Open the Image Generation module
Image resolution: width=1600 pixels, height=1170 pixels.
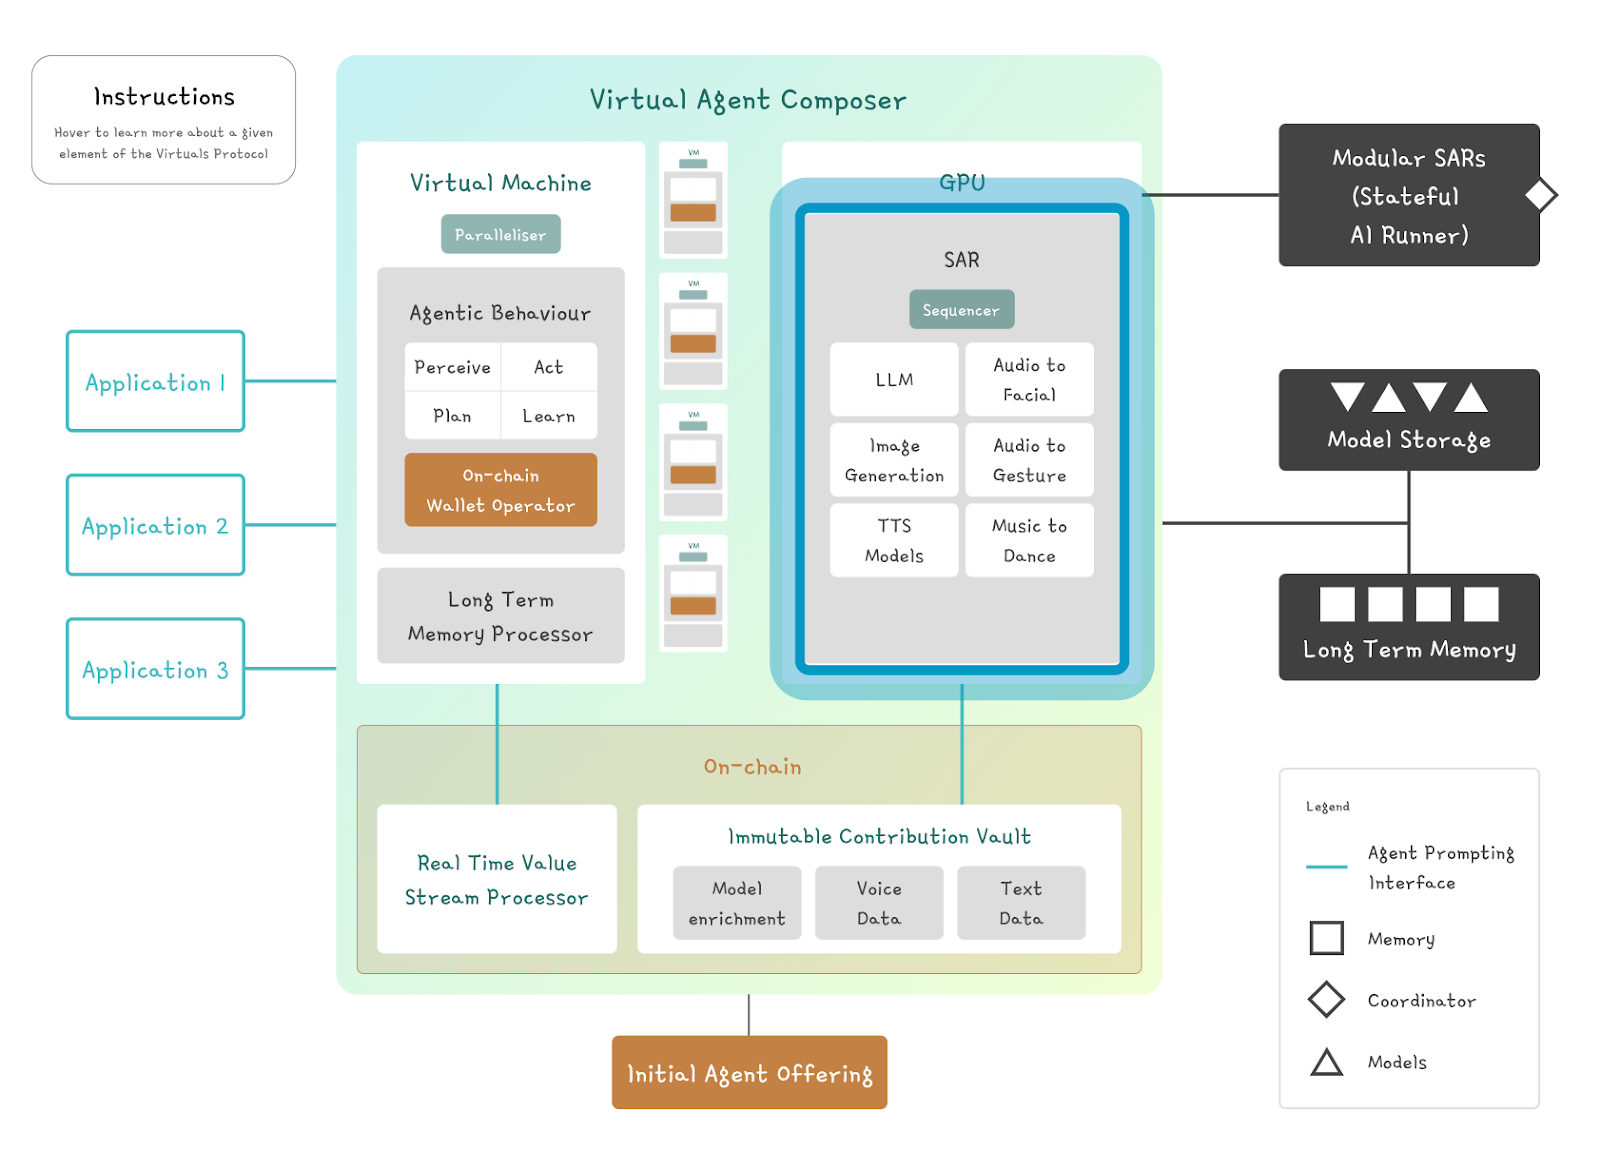coord(893,460)
